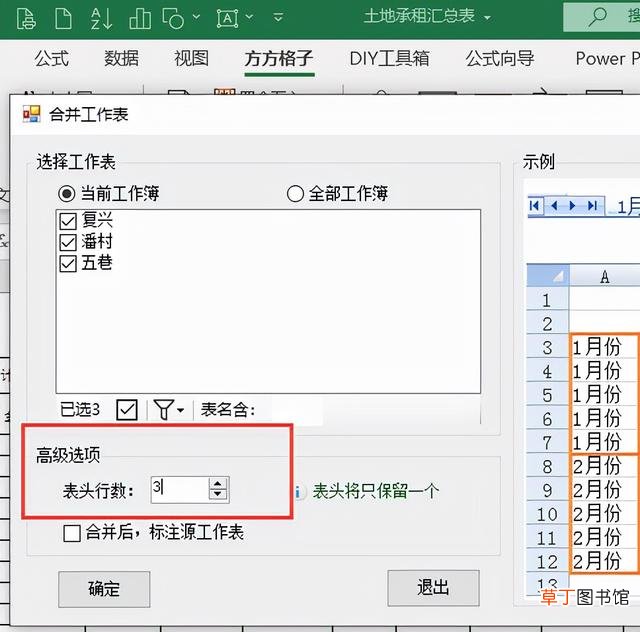Uncheck the 复兴 worksheet checkbox
This screenshot has height=632, width=640.
coord(68,221)
